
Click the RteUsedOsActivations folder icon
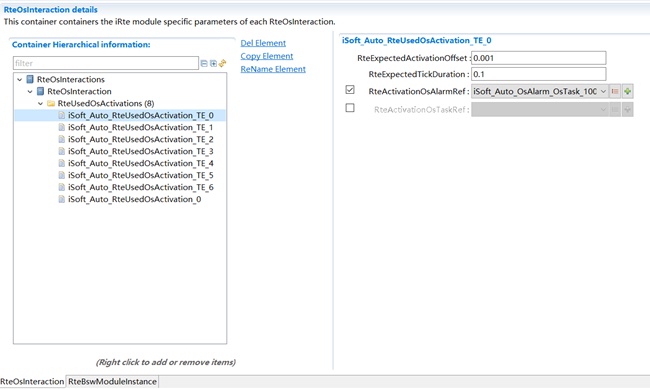tap(51, 103)
